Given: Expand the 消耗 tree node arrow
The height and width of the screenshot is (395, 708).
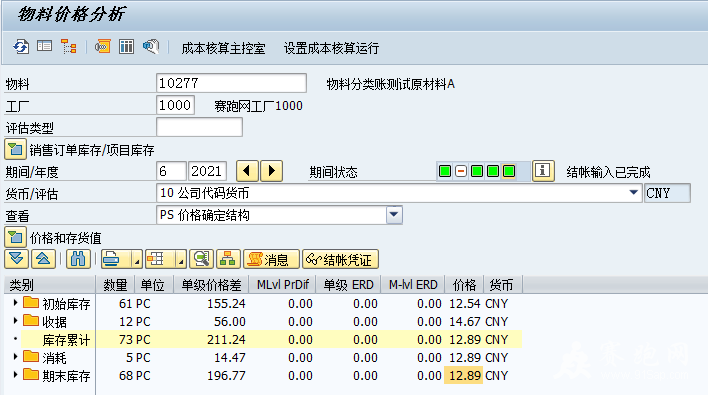Looking at the screenshot, I should pos(15,357).
